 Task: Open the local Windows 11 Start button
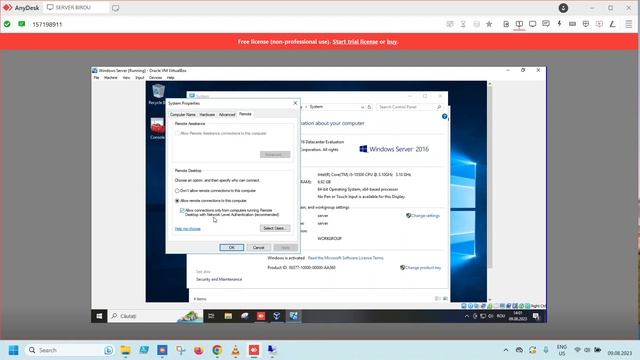pos(13,350)
